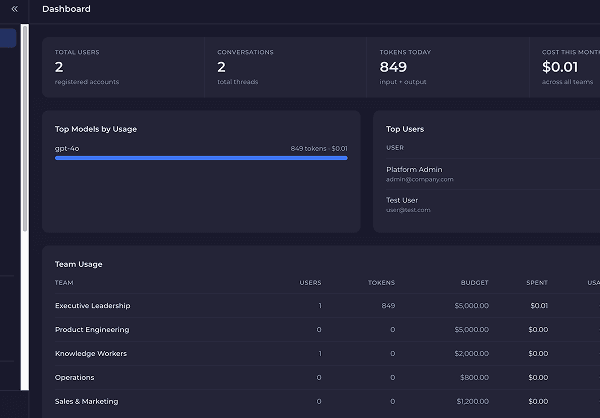This screenshot has width=600, height=418.
Task: Open the Total Users stat card
Action: pos(123,67)
